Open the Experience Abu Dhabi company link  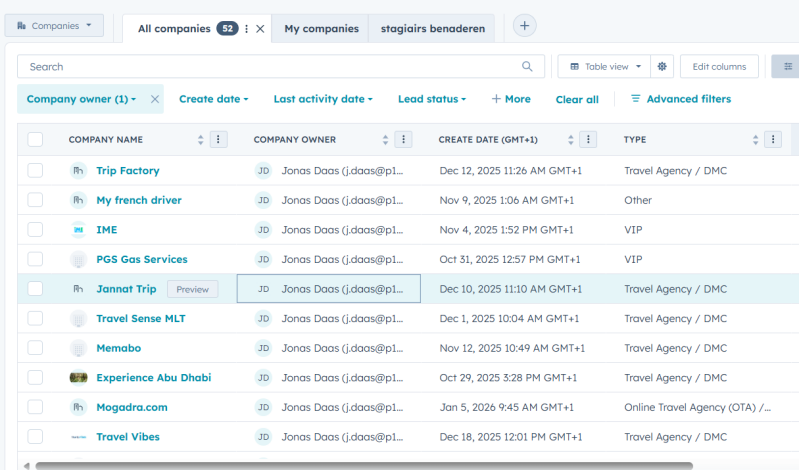pyautogui.click(x=153, y=378)
